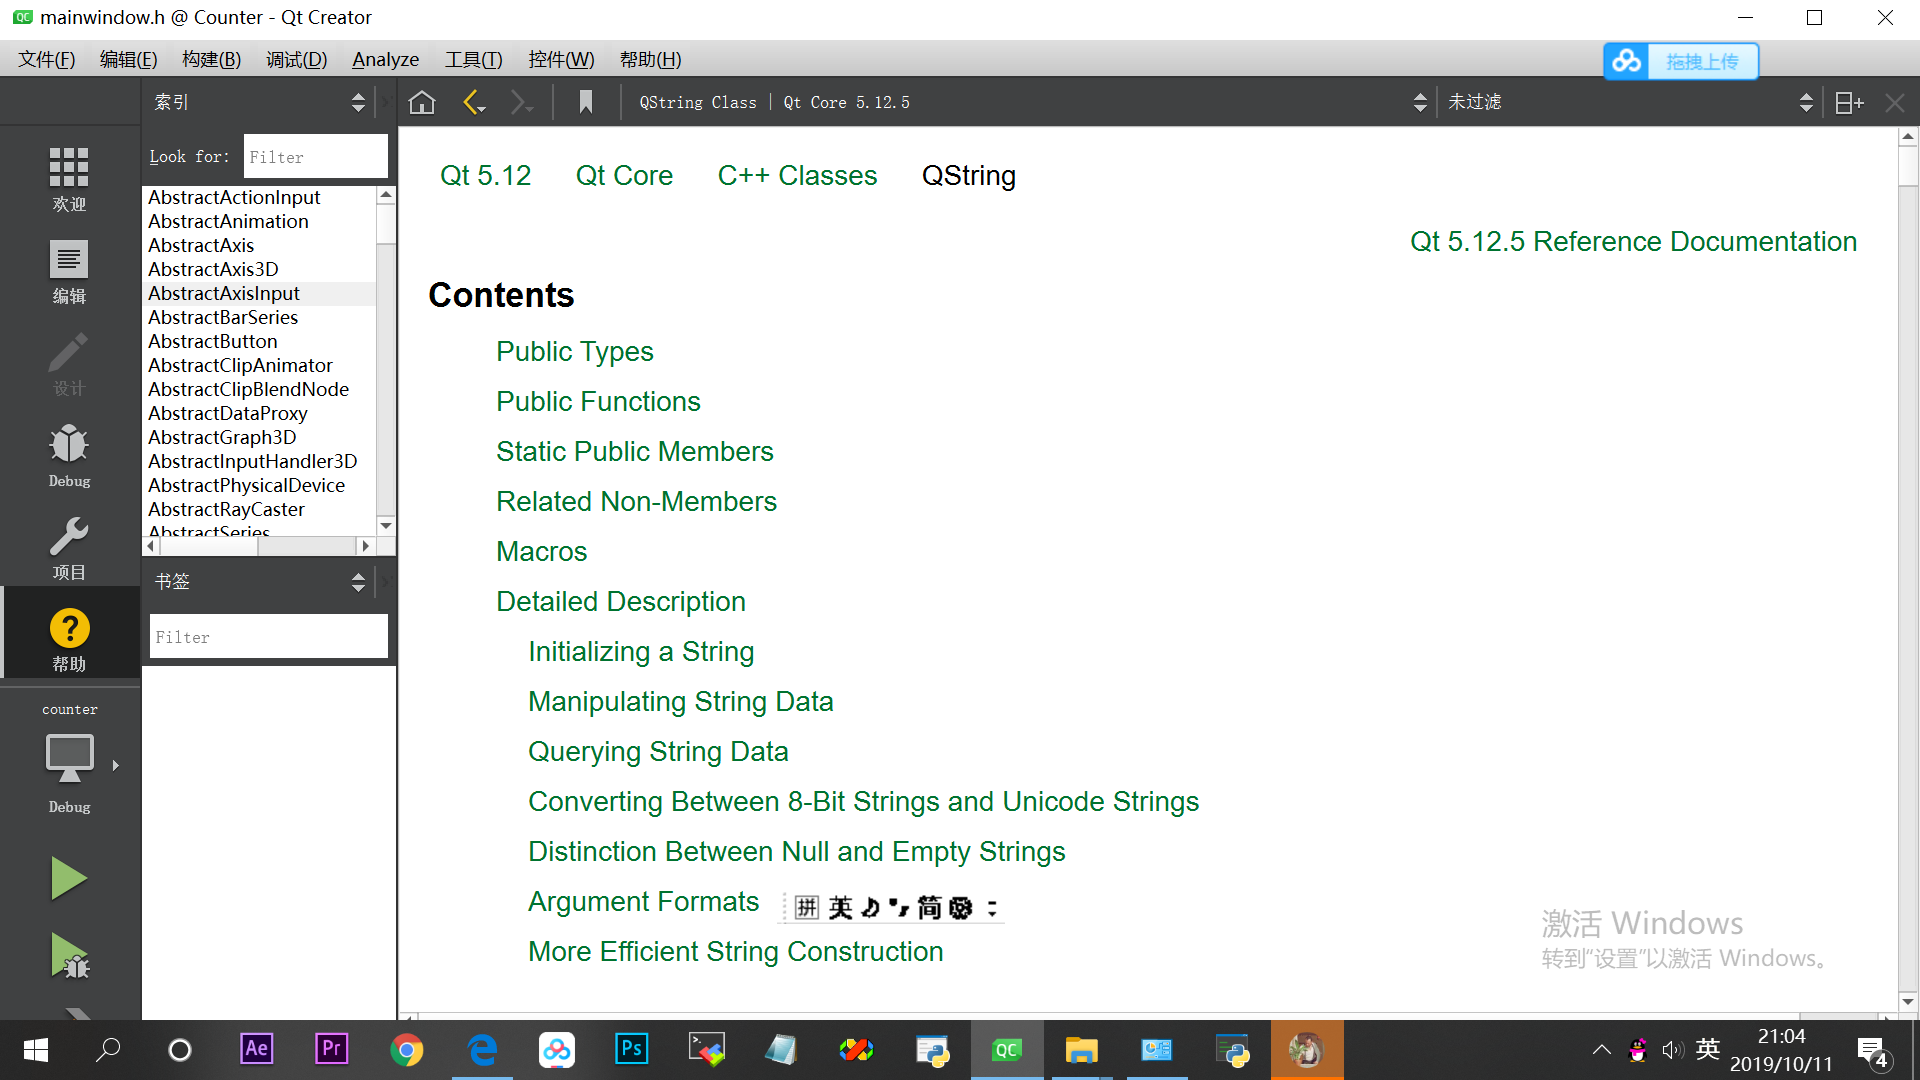Open the Public Functions link
Image resolution: width=1920 pixels, height=1080 pixels.
(598, 401)
